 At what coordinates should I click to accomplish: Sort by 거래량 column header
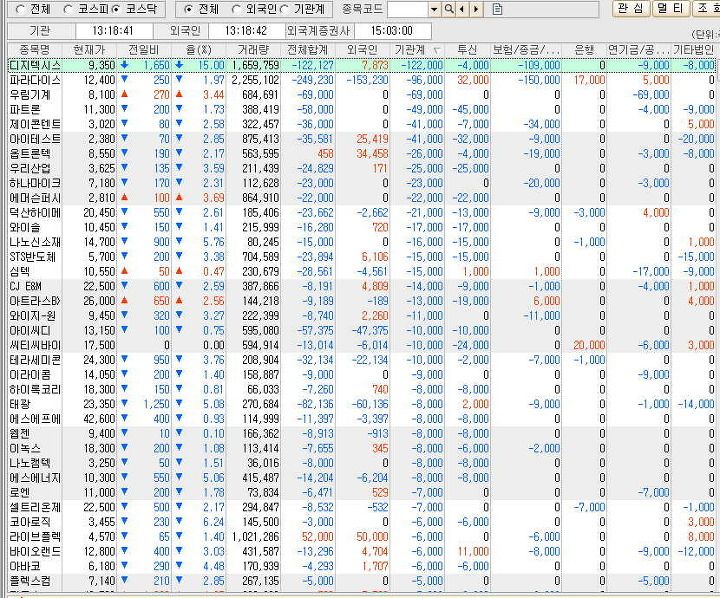(x=253, y=50)
